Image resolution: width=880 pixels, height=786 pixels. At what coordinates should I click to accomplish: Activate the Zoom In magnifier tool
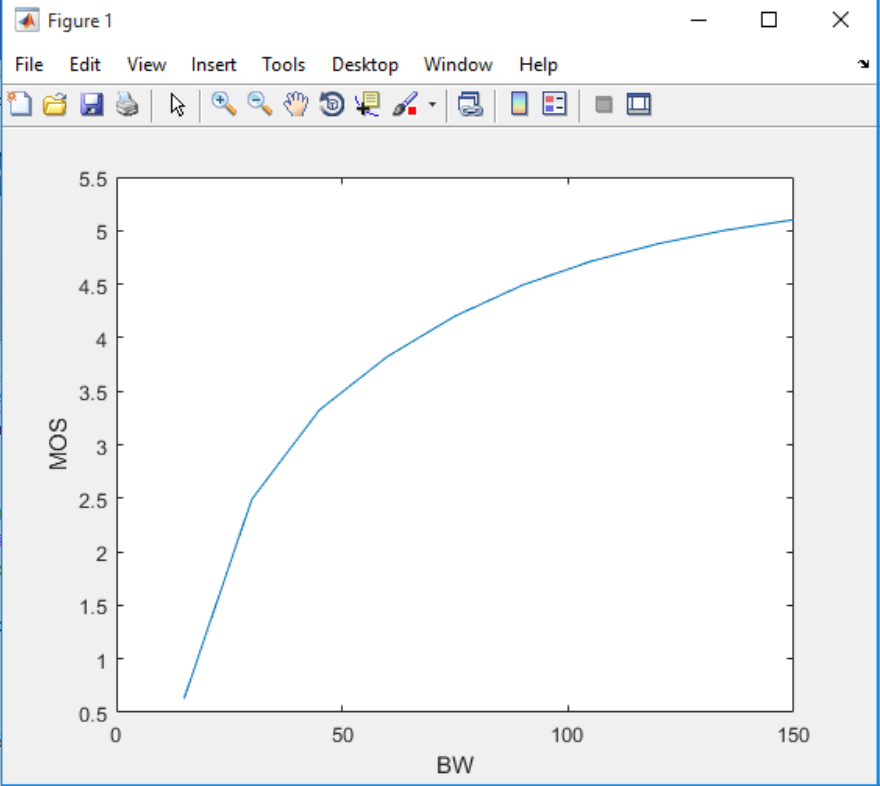pyautogui.click(x=224, y=104)
